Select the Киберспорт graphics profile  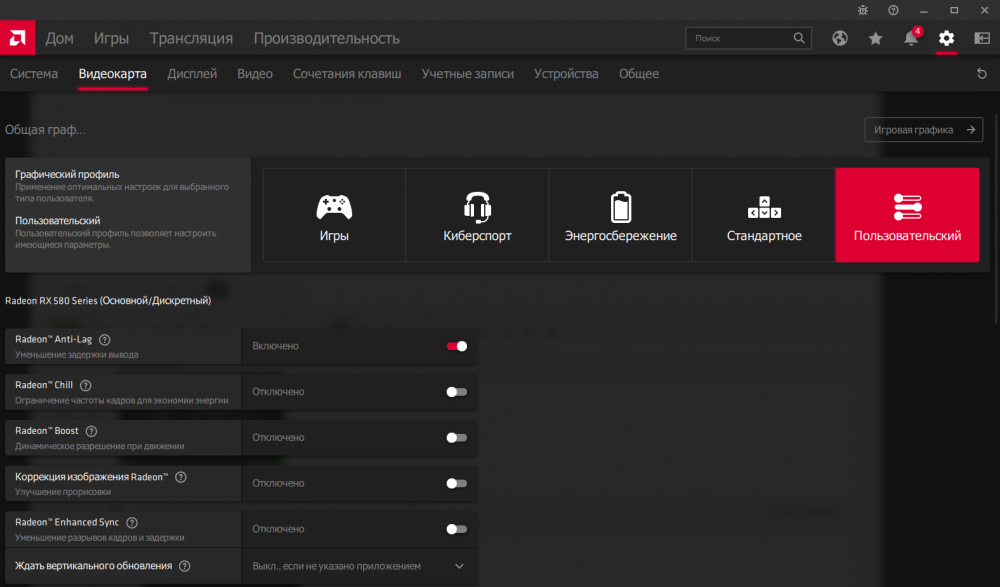pos(477,215)
